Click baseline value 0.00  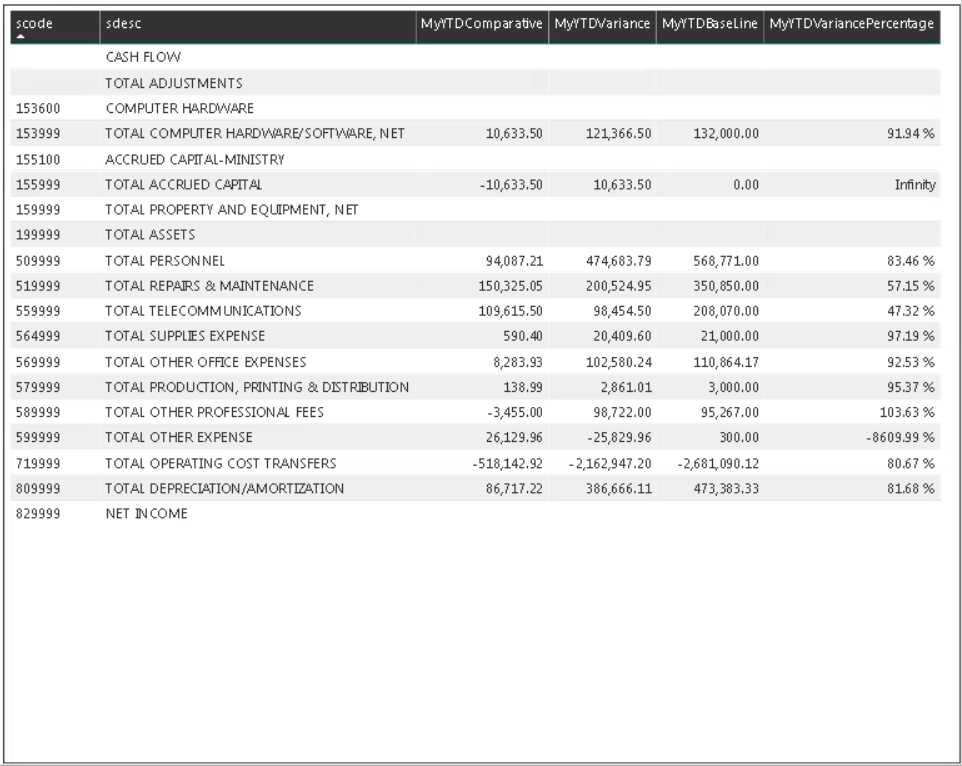pos(746,185)
